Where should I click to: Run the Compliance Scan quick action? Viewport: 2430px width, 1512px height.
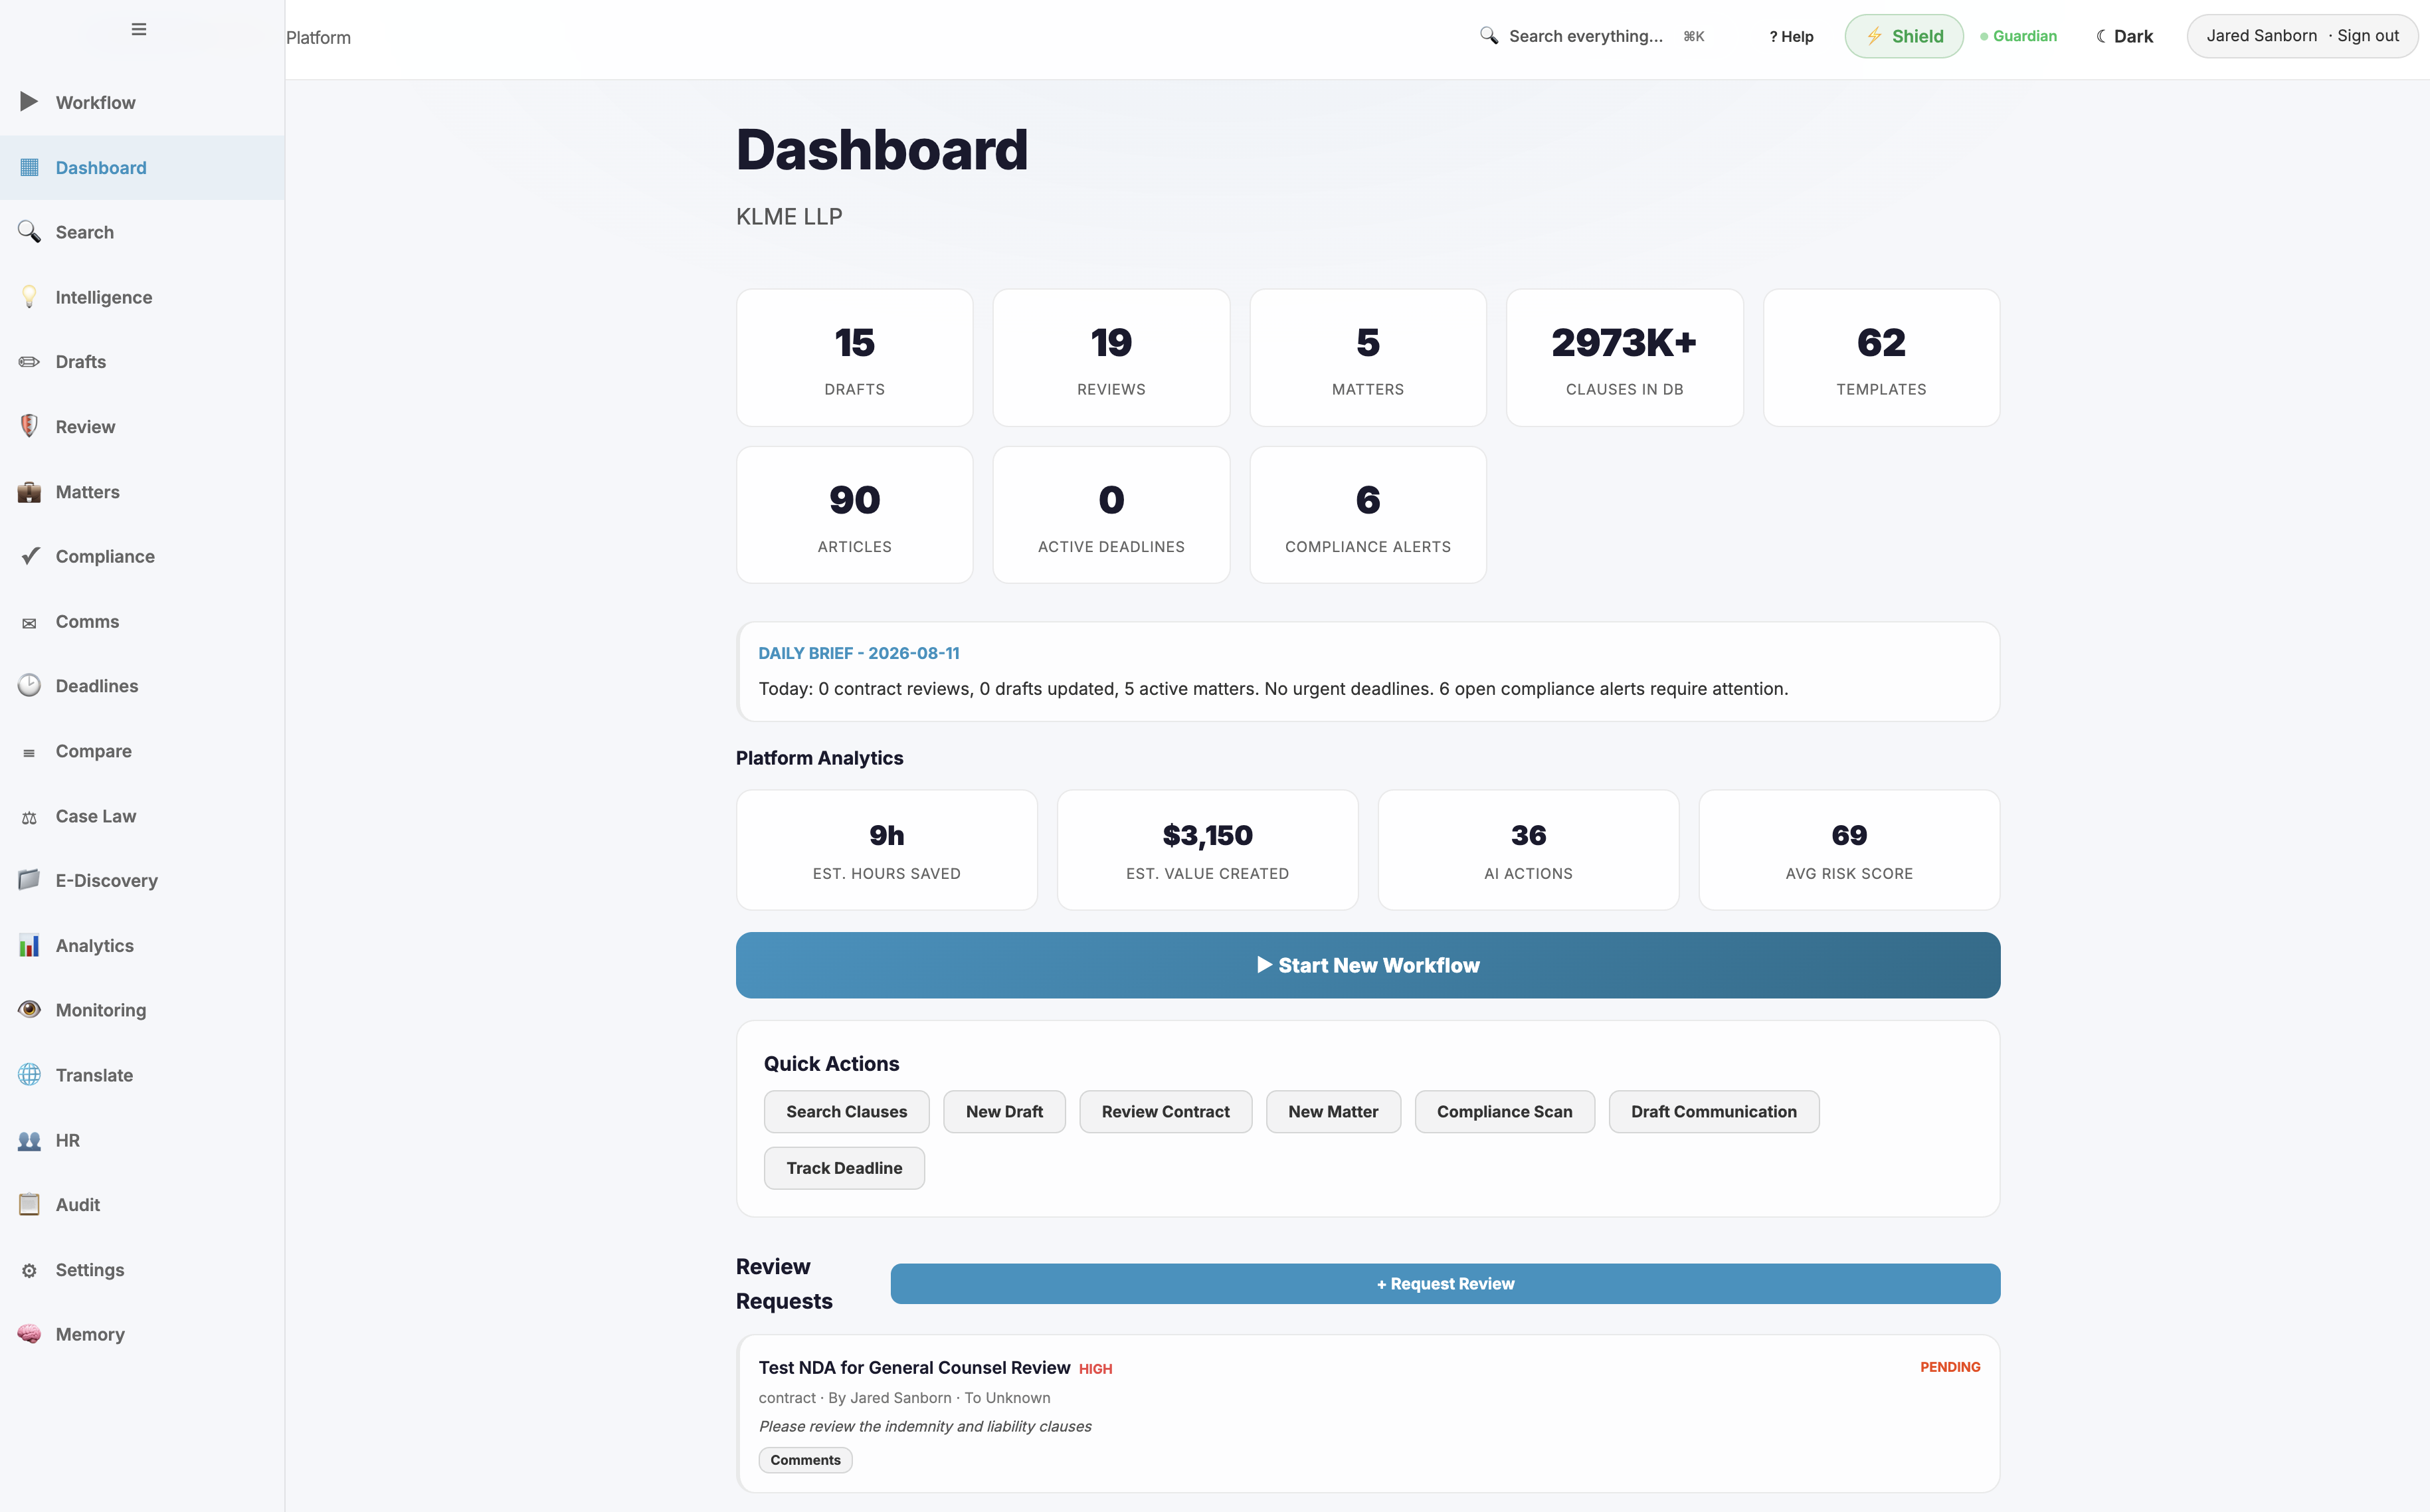pos(1504,1111)
